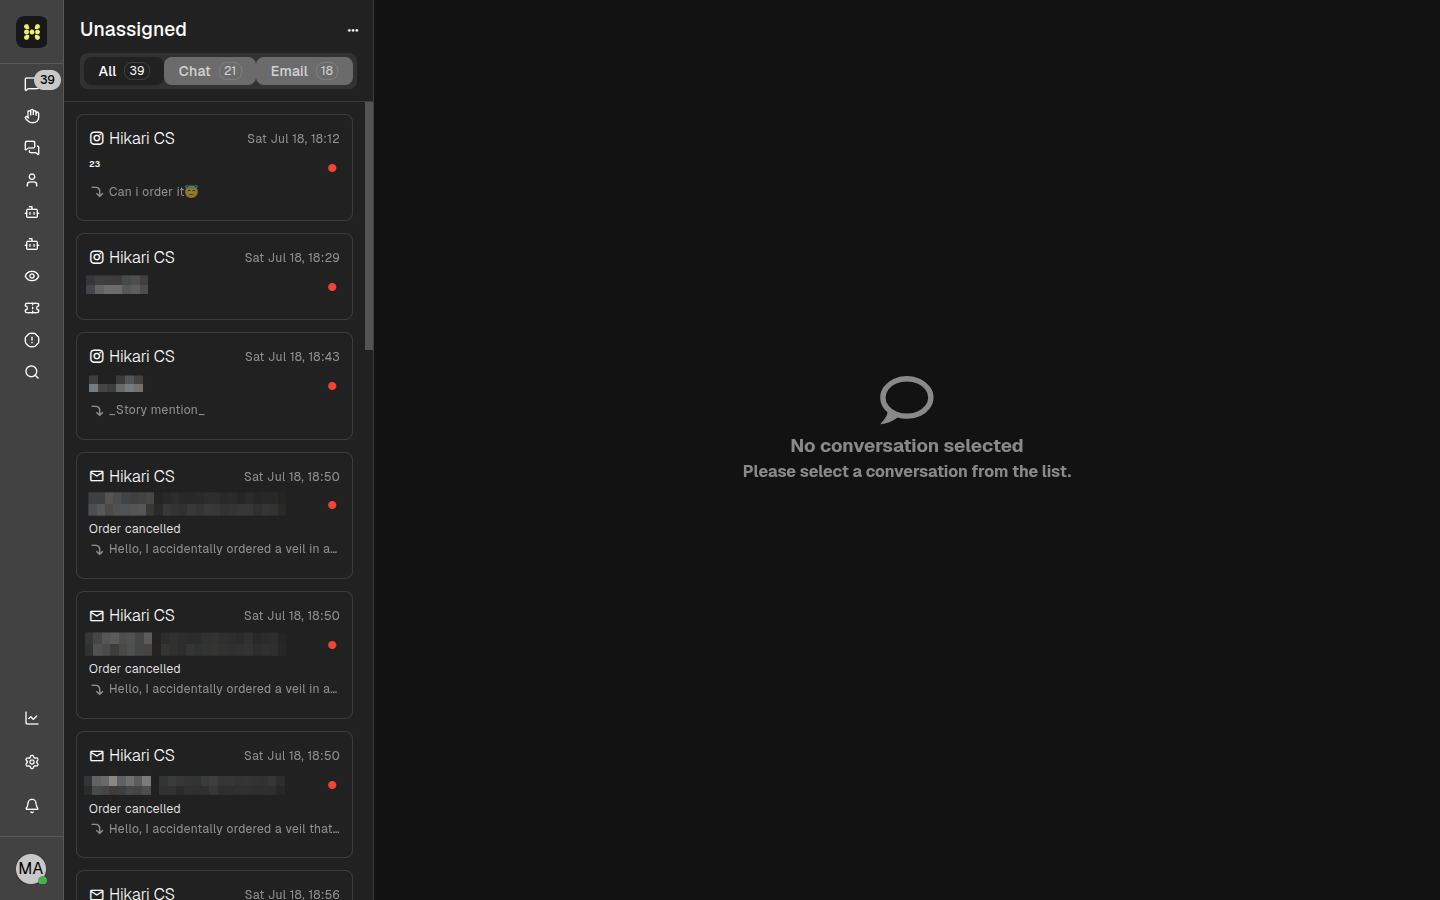The width and height of the screenshot is (1440, 900).
Task: Click the Instagram icon on the 18:43 conversation
Action: (x=97, y=356)
